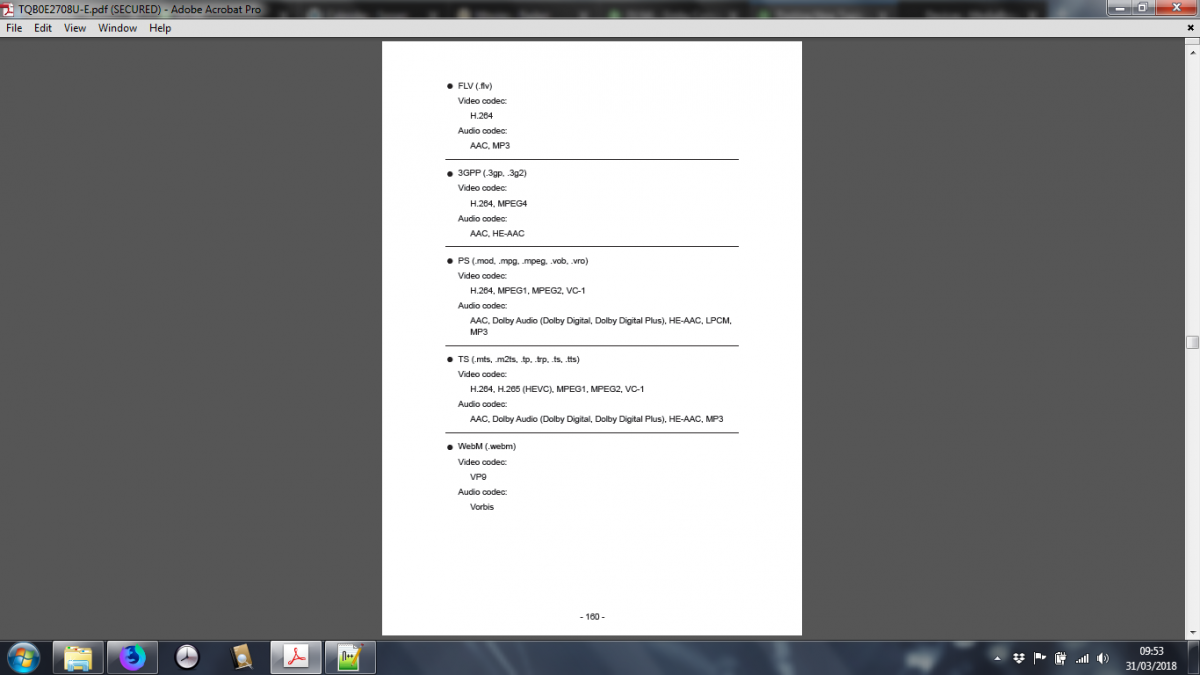Click the H.264, MPEG1, MPEG2, VC-1 line under PS

527,291
